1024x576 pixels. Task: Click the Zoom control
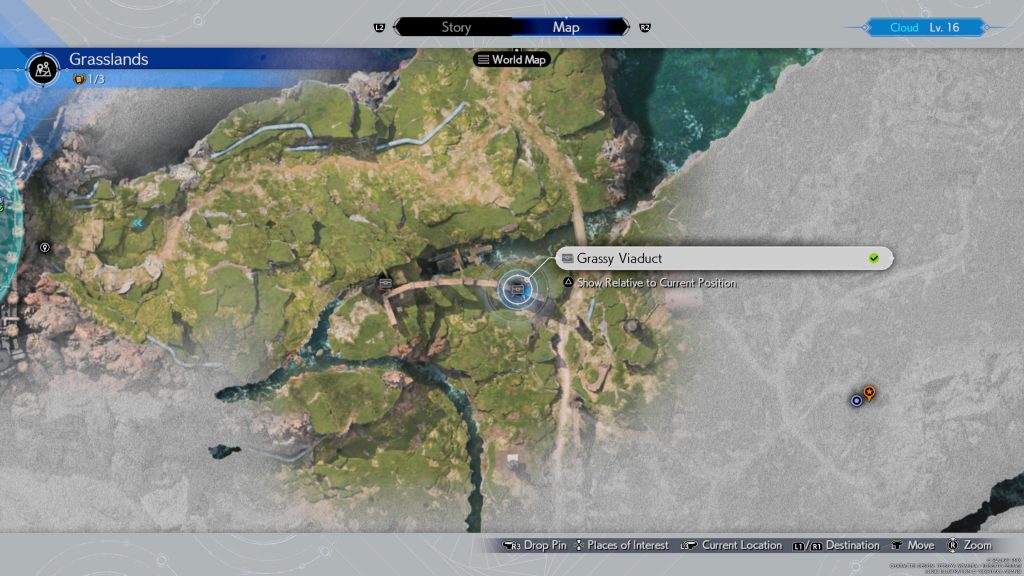(969, 545)
